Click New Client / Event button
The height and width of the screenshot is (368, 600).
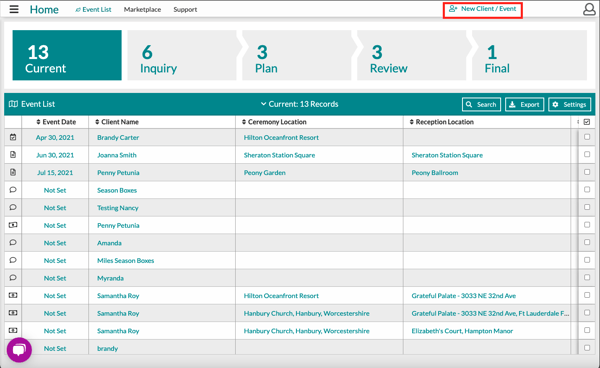pos(483,10)
